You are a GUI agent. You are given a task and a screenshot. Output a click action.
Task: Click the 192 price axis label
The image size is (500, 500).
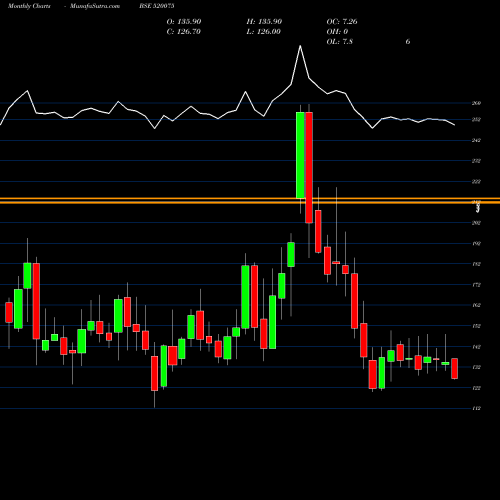476,244
